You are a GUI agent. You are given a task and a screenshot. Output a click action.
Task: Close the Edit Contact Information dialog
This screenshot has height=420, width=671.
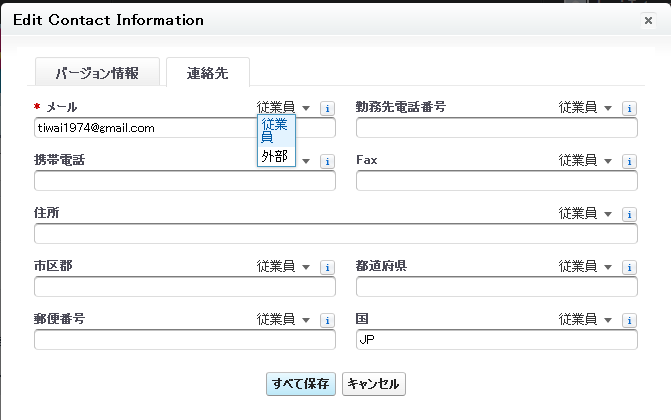point(648,20)
